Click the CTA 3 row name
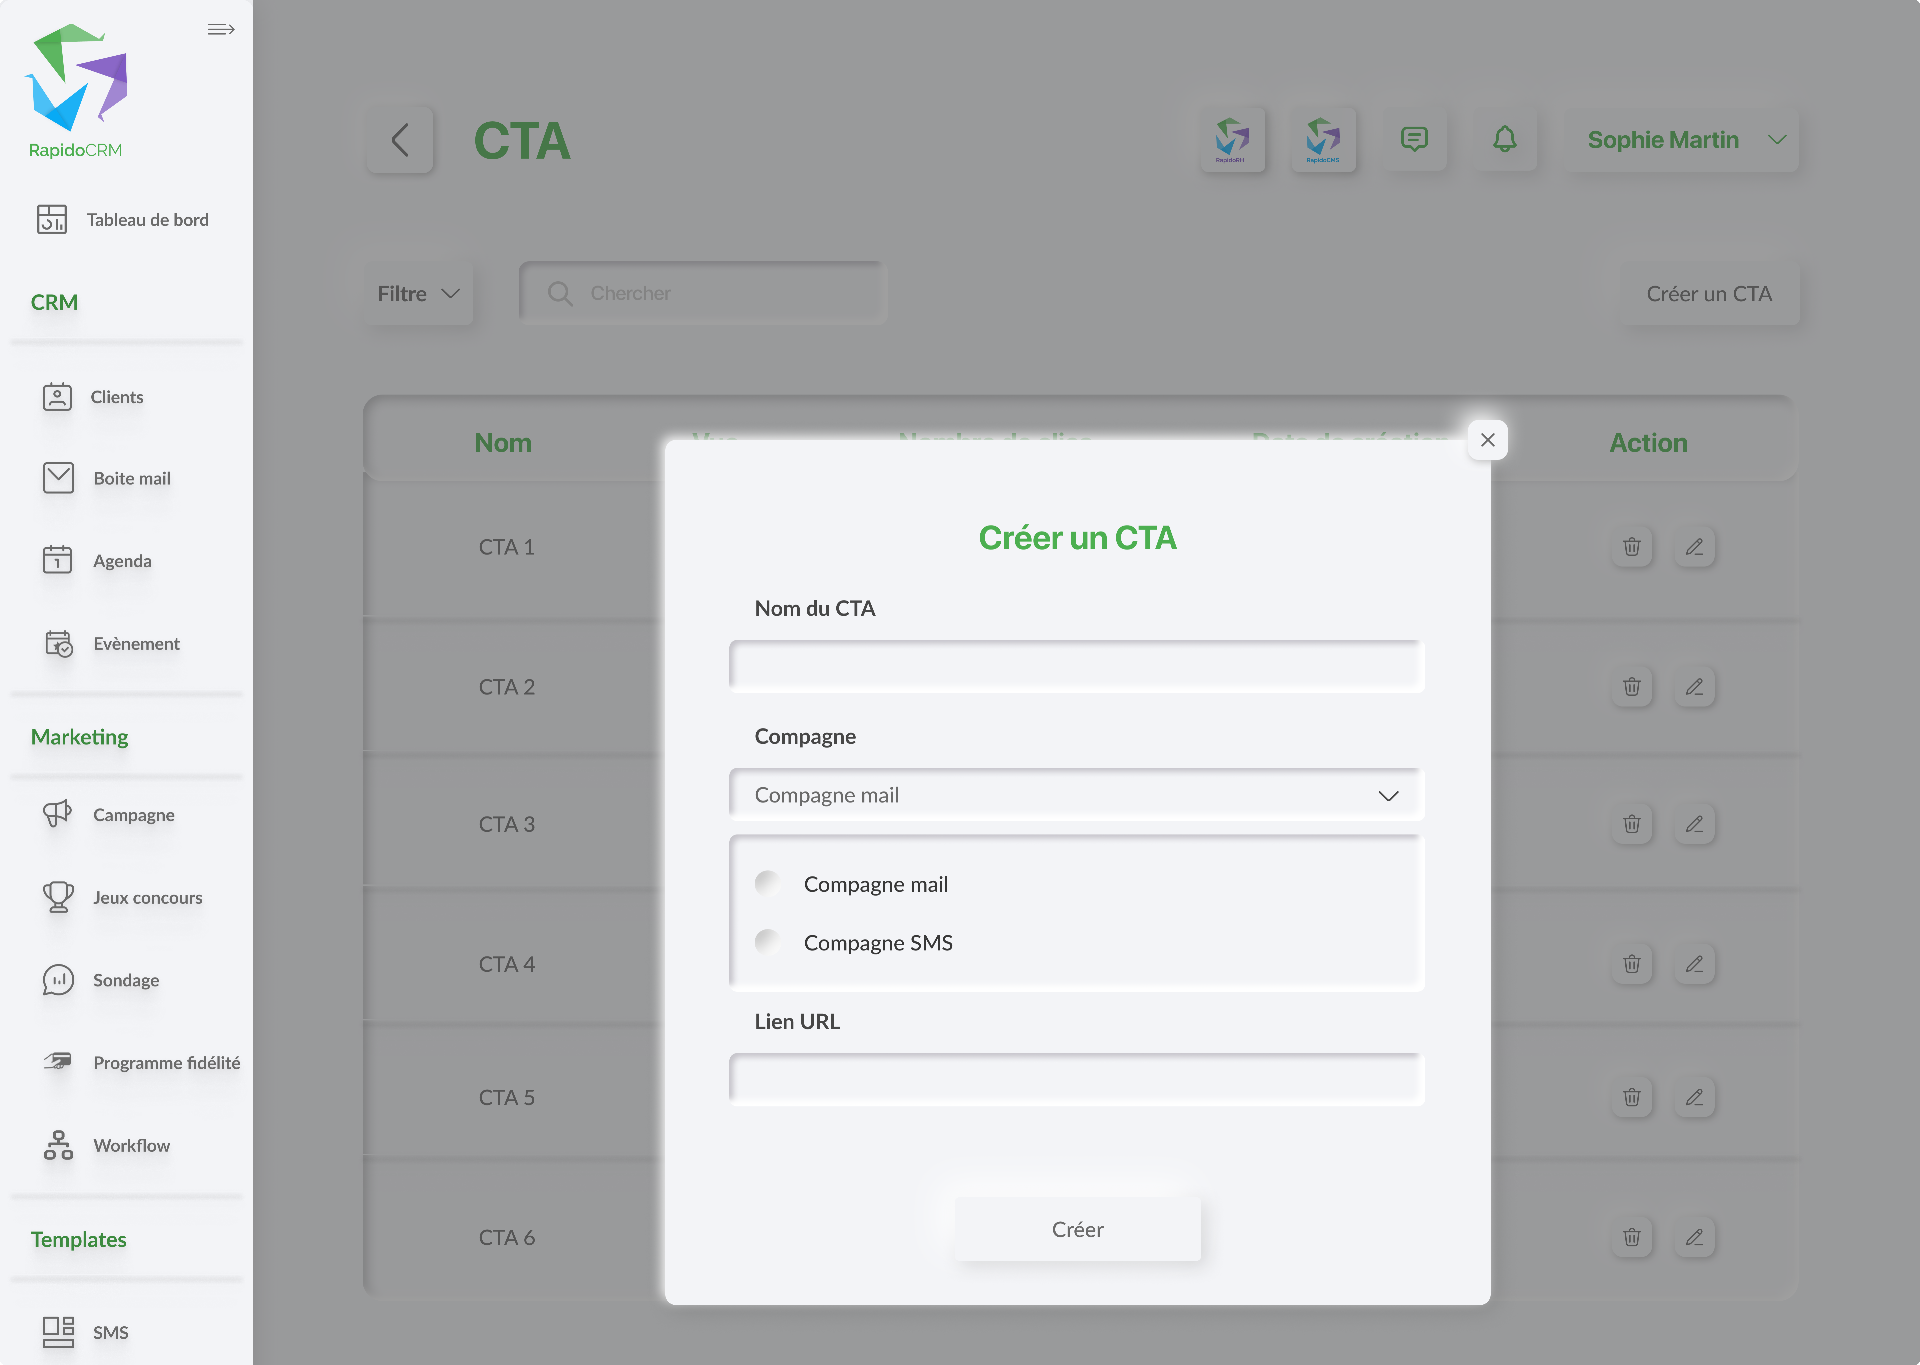Image resolution: width=1920 pixels, height=1365 pixels. click(507, 824)
